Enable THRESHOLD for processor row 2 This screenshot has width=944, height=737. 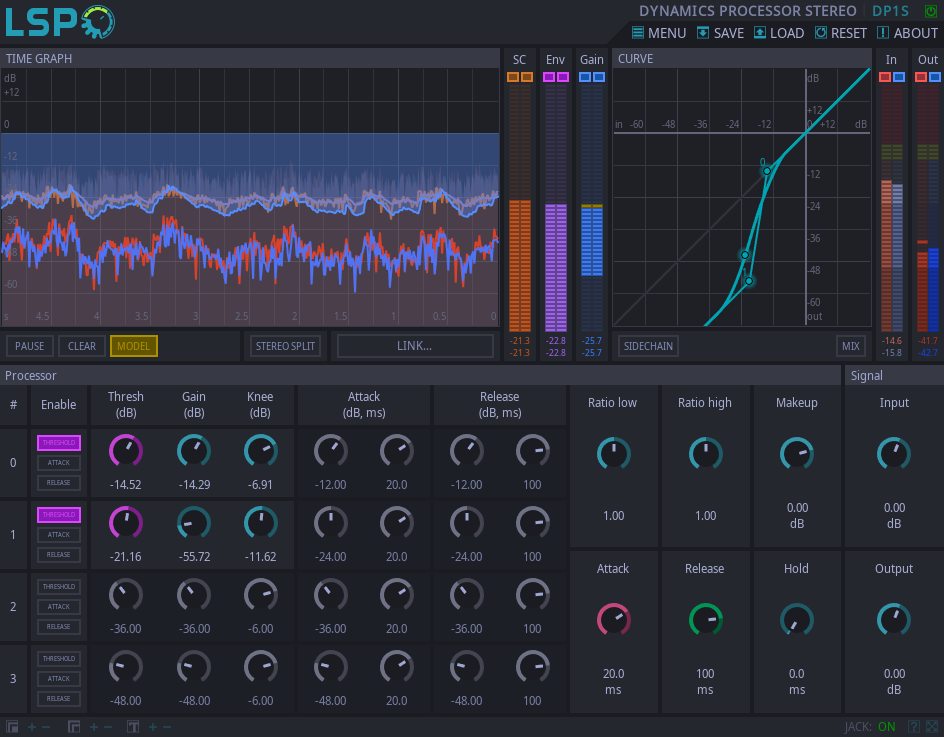click(59, 586)
